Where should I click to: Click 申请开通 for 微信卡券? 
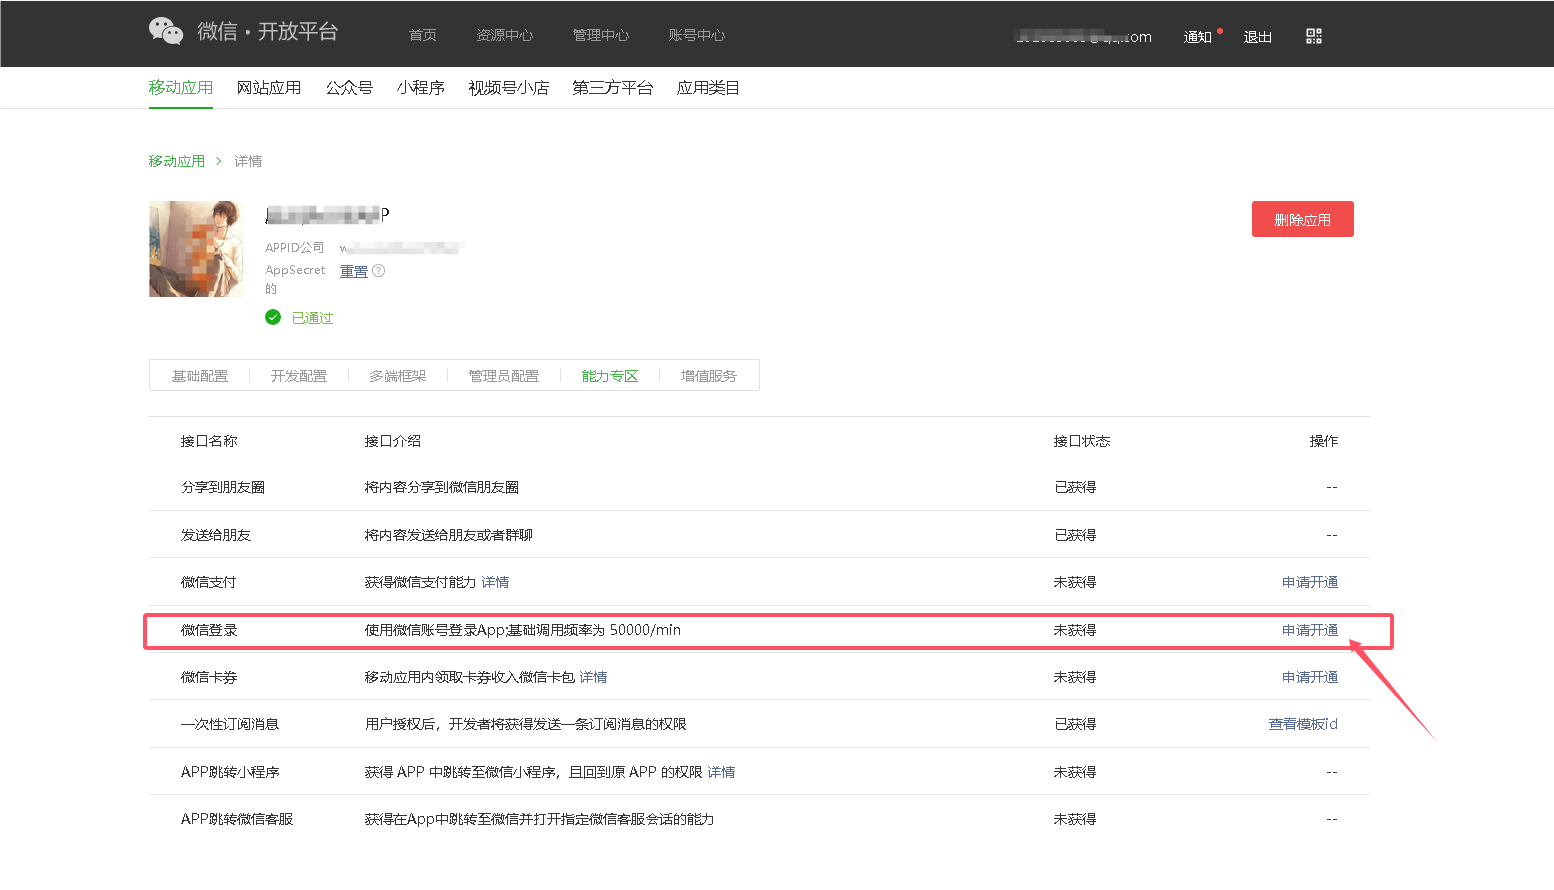coord(1310,677)
